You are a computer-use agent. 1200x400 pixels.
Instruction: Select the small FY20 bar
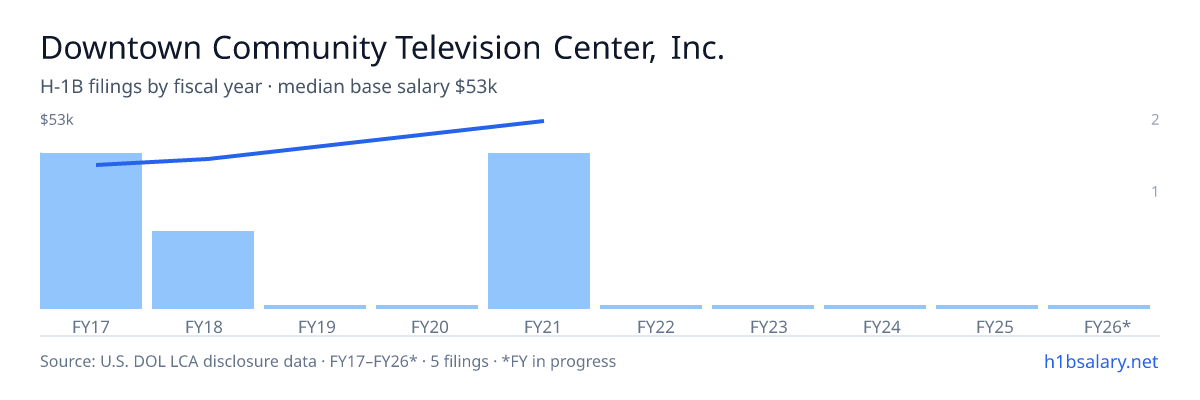point(427,307)
